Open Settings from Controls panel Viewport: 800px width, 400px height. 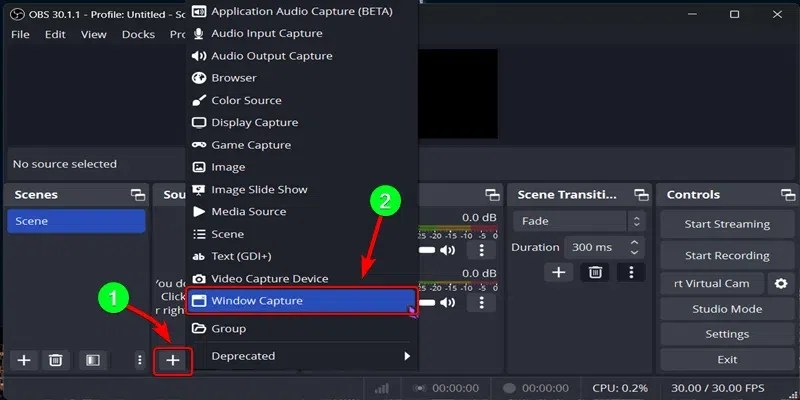coord(727,334)
